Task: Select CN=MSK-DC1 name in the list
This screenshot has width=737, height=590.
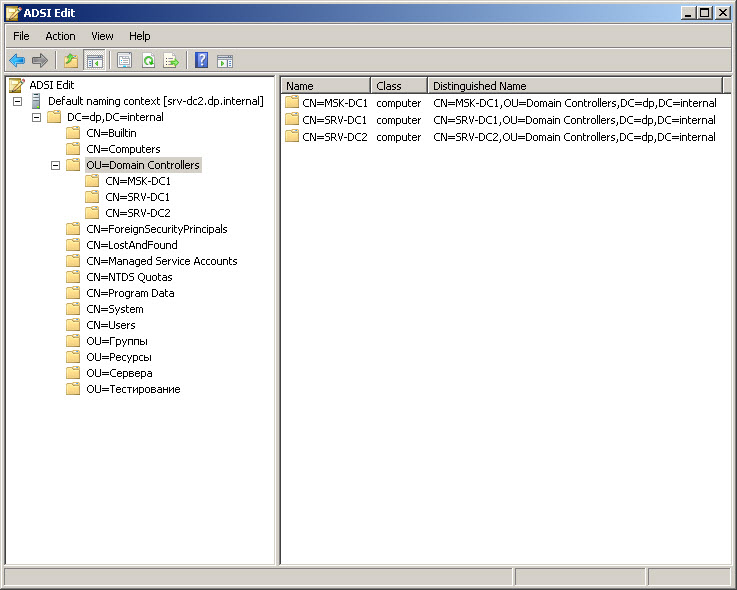Action: click(x=335, y=103)
